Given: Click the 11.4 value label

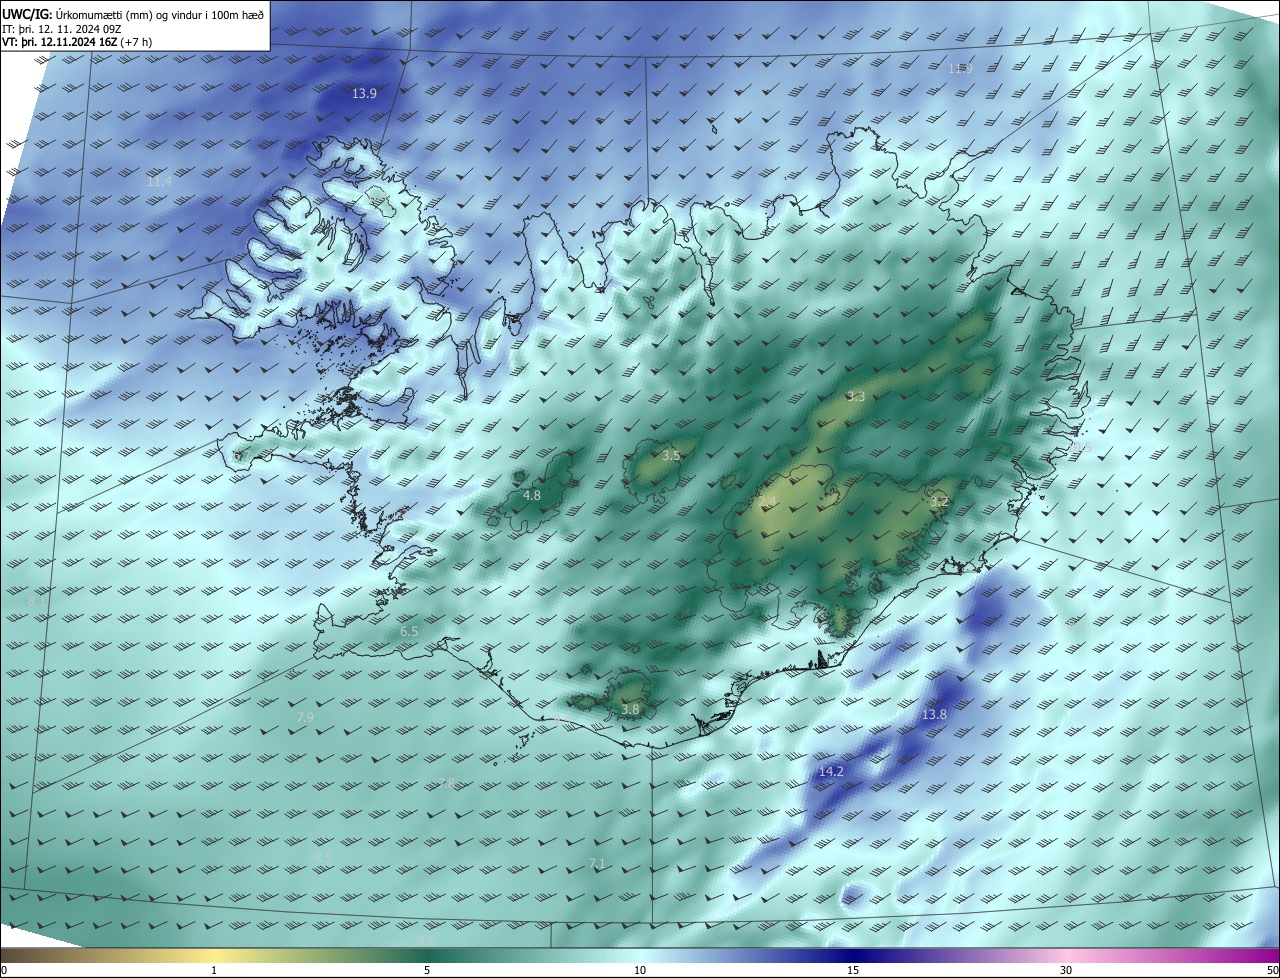Looking at the screenshot, I should click(x=159, y=182).
